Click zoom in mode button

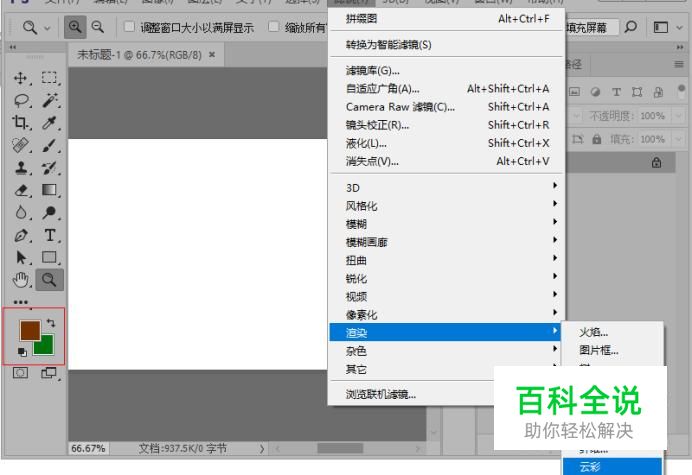pyautogui.click(x=75, y=27)
